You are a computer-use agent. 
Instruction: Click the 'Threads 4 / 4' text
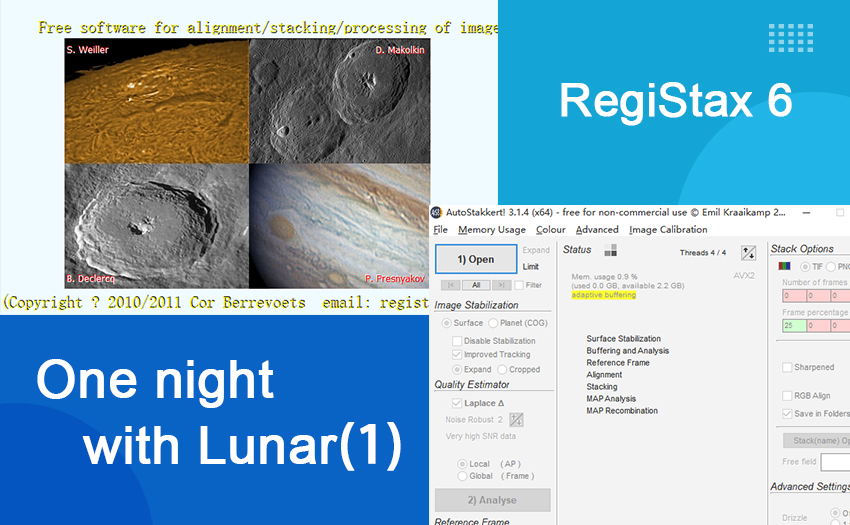(703, 253)
